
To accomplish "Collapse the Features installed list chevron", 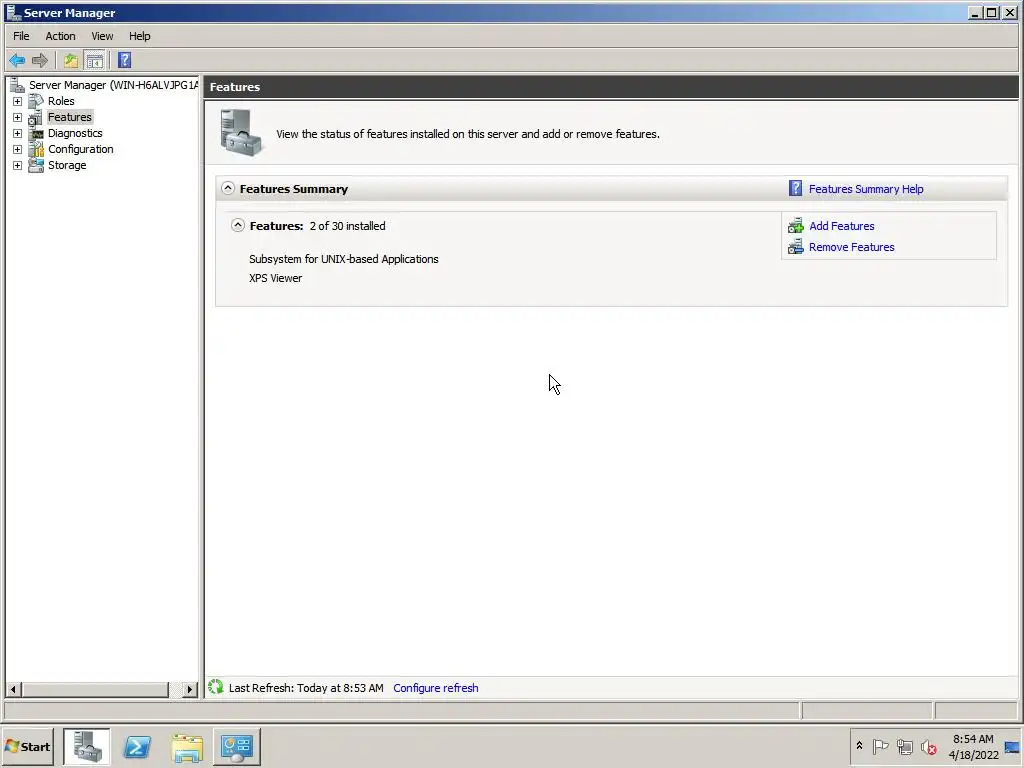I will tap(238, 225).
